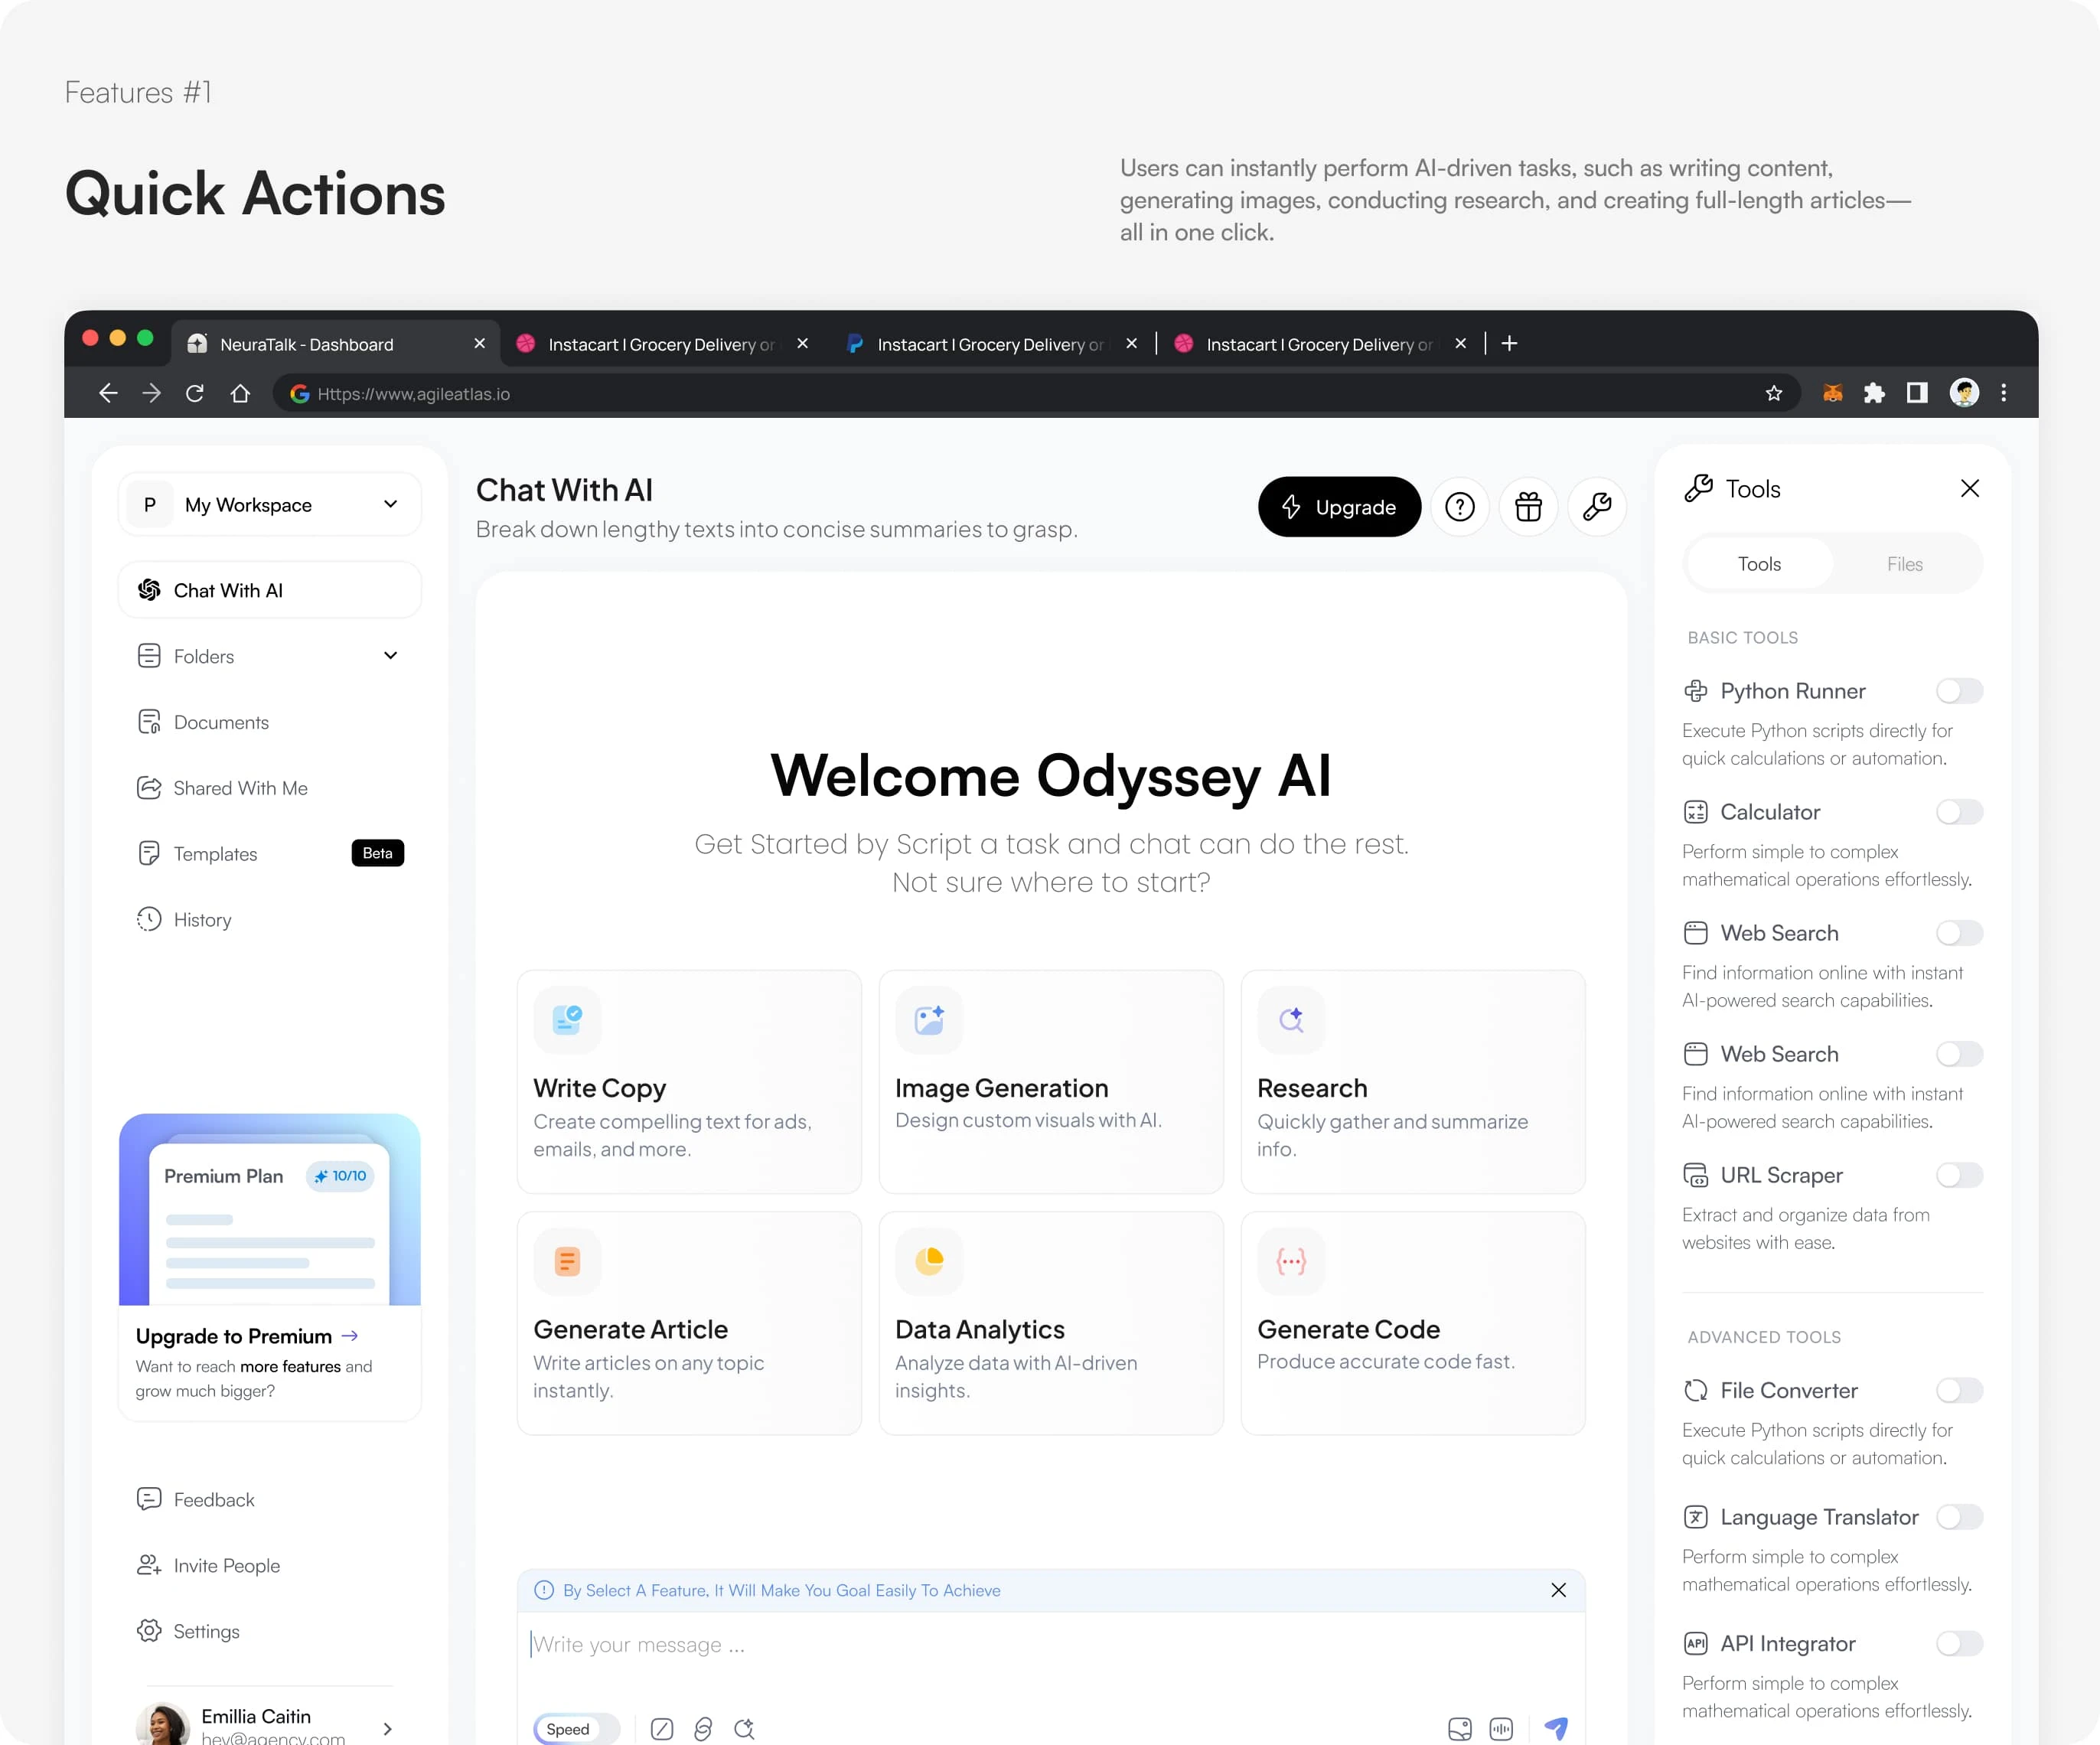The height and width of the screenshot is (1745, 2100).
Task: Select the Tools tab in panel
Action: pyautogui.click(x=1759, y=564)
